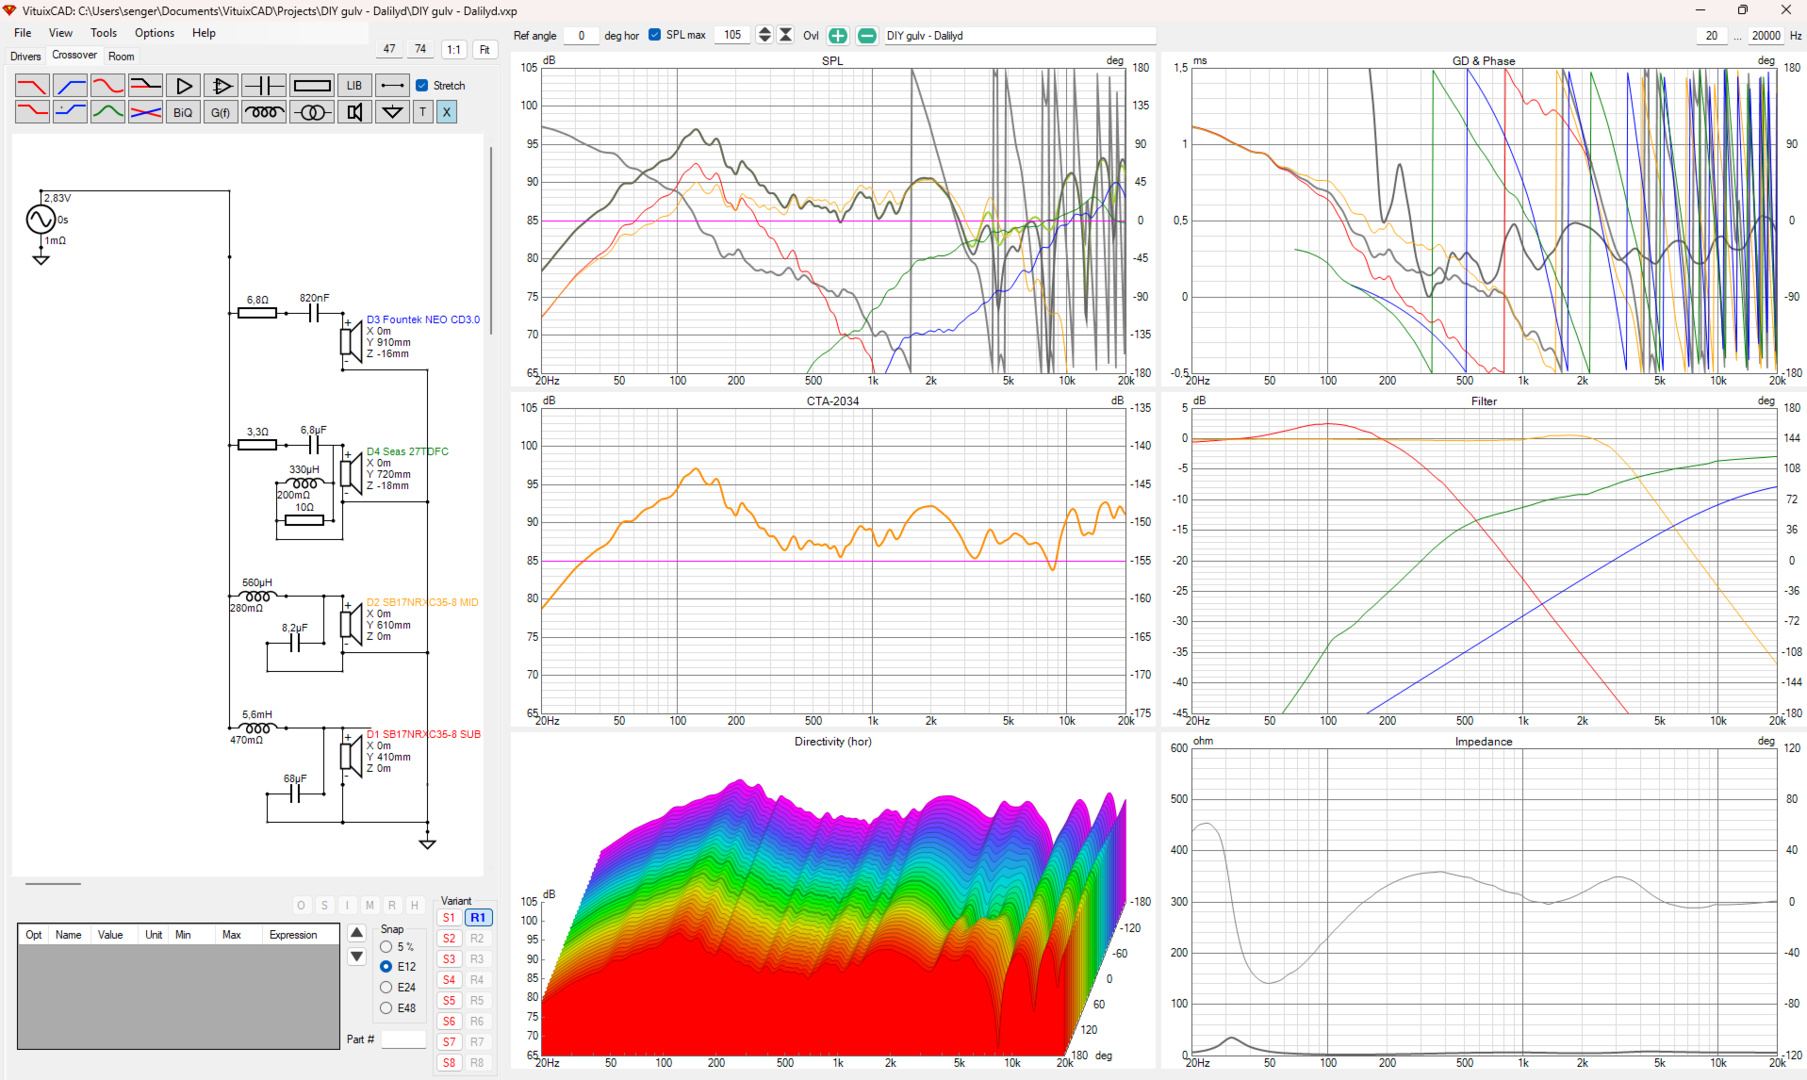Viewport: 1807px width, 1080px height.
Task: Add a capacitor component to schematic
Action: (x=264, y=86)
